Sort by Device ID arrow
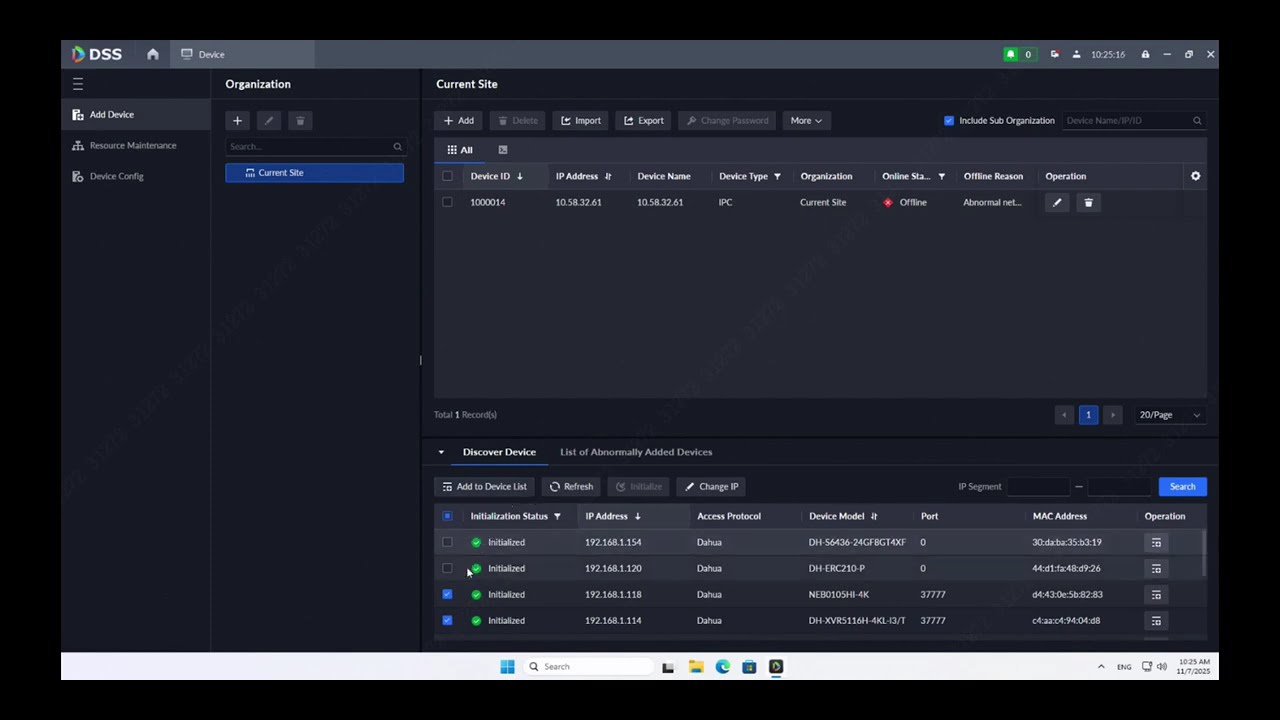This screenshot has height=720, width=1280. [x=520, y=176]
